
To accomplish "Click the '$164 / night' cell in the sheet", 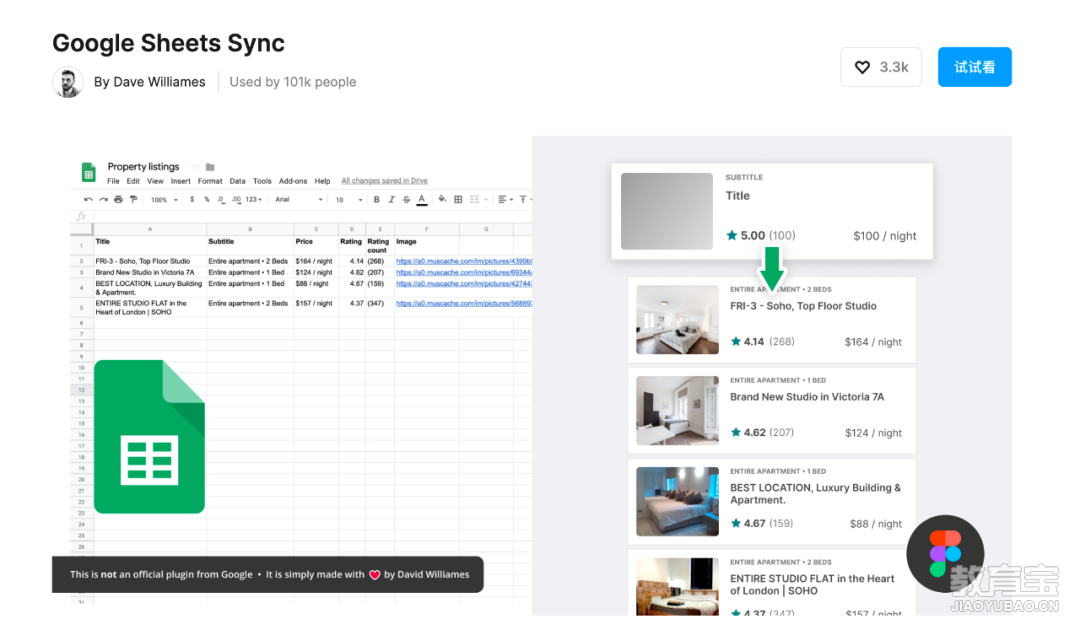I will tap(314, 262).
